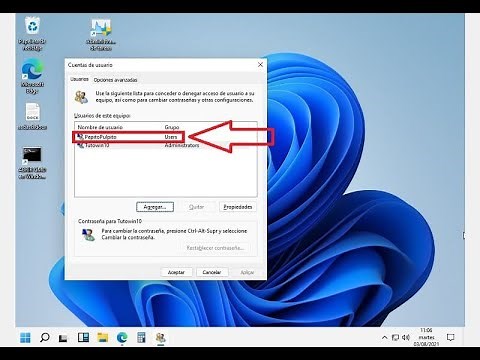Screen dimensions: 480x360
Task: Click the Quitar button
Action: (196, 207)
